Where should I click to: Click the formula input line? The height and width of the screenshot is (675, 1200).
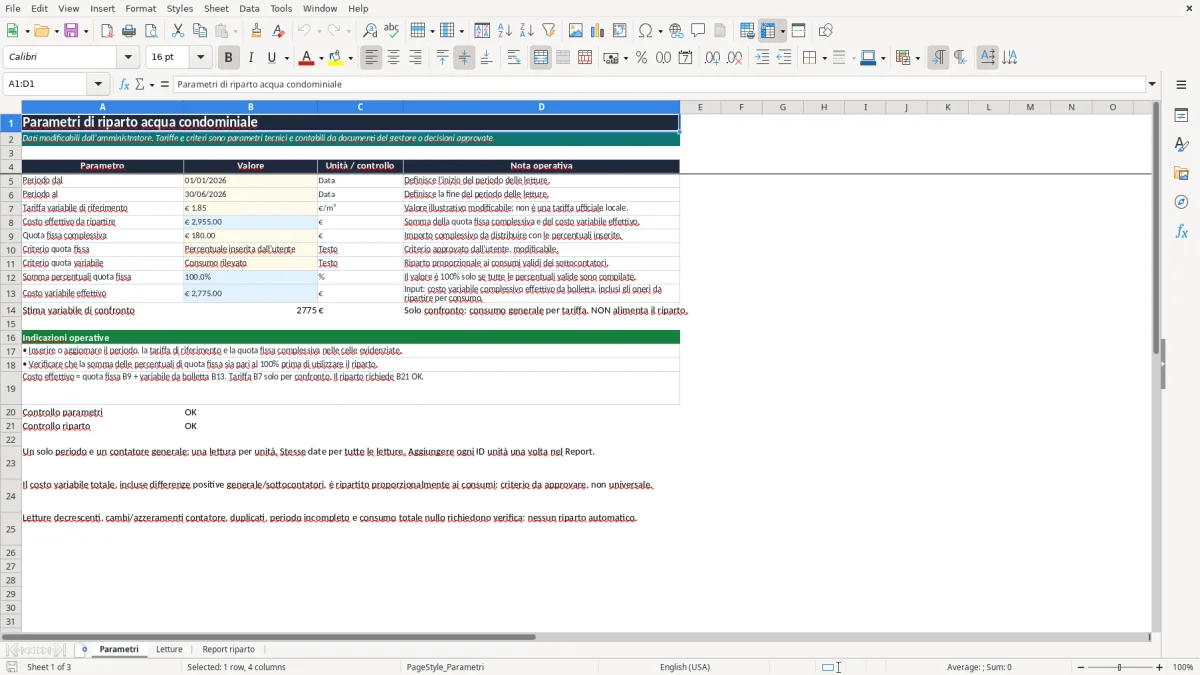(660, 84)
